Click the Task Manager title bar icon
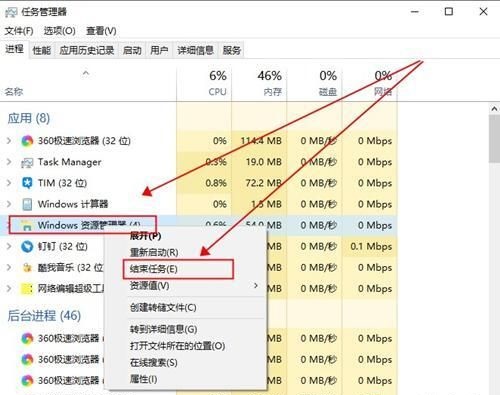Viewport: 500px width, 395px height. point(11,12)
